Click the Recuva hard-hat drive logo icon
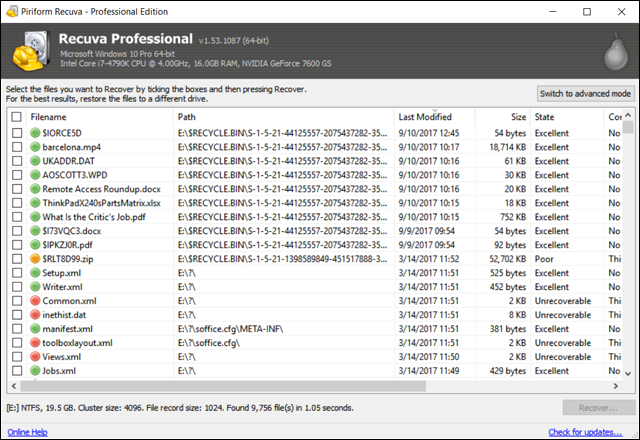 [x=31, y=51]
